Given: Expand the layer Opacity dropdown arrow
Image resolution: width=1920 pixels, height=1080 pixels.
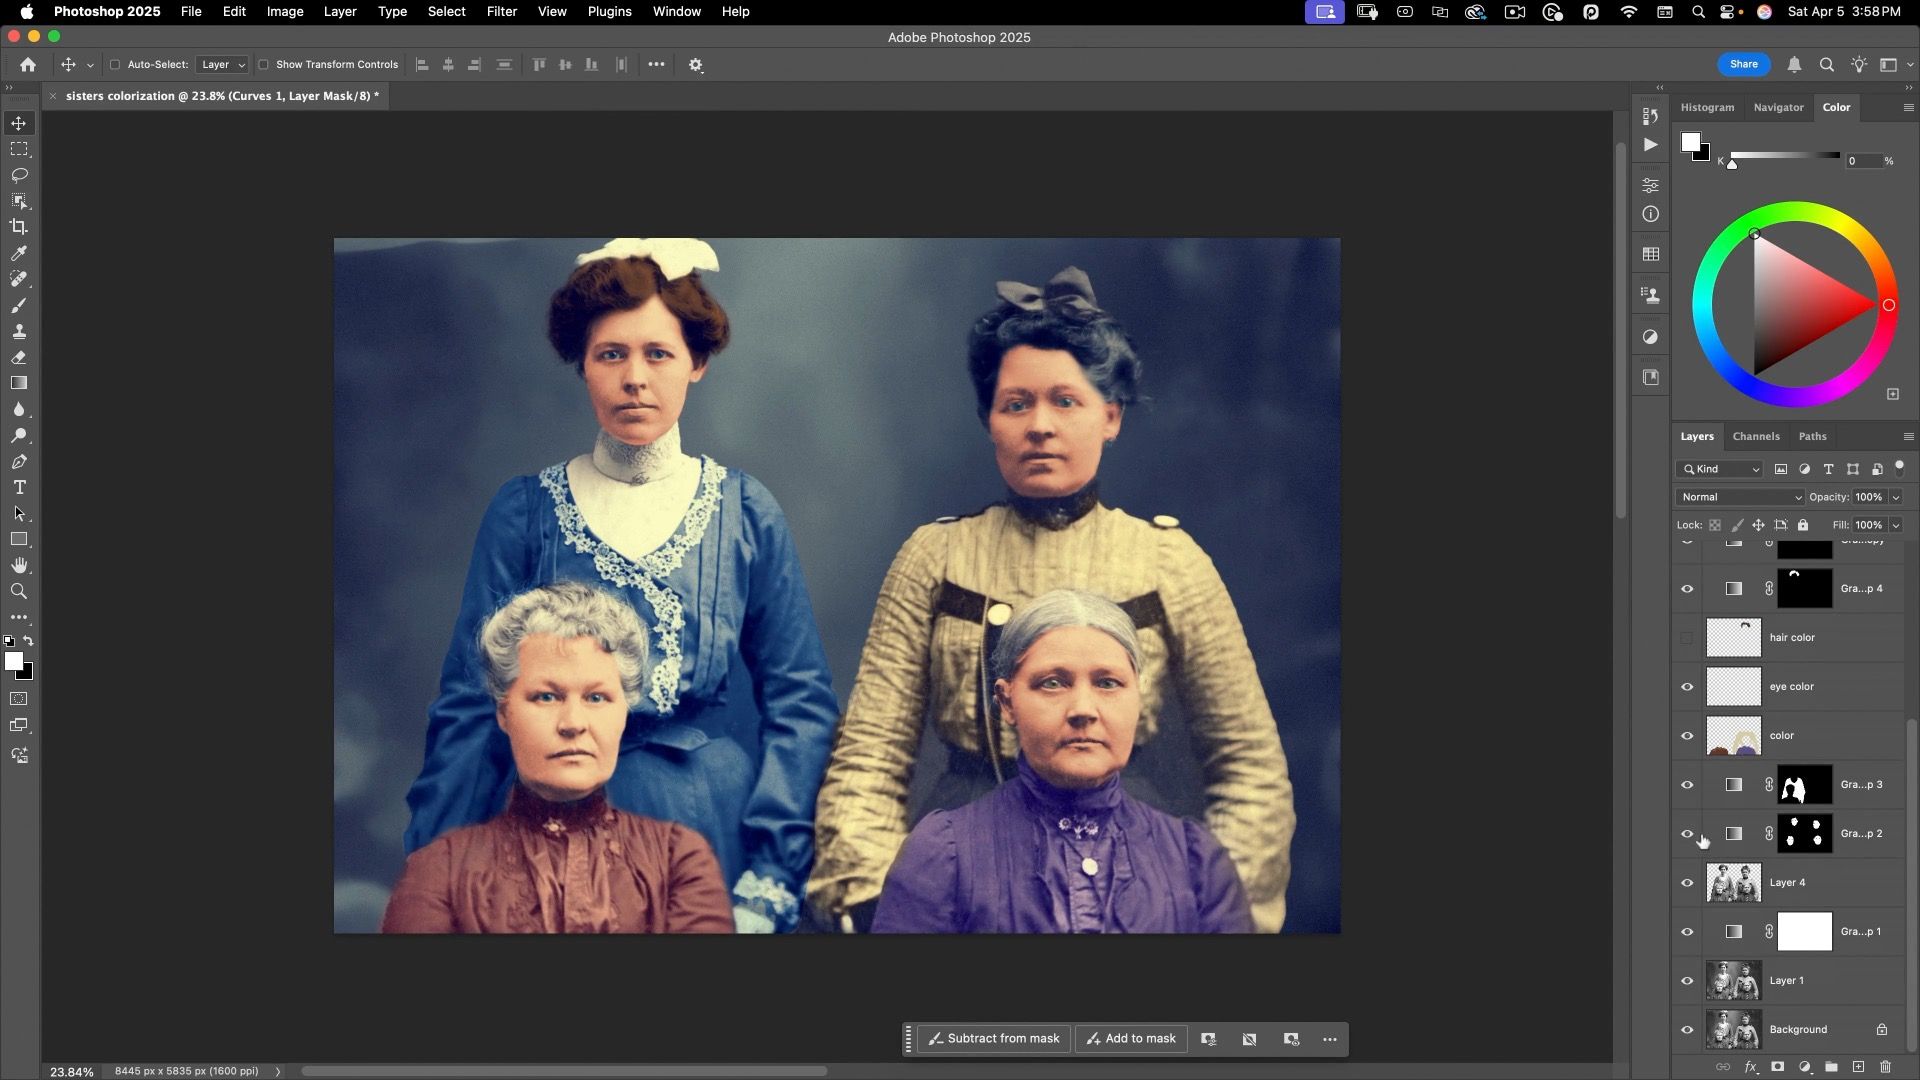Looking at the screenshot, I should point(1895,497).
